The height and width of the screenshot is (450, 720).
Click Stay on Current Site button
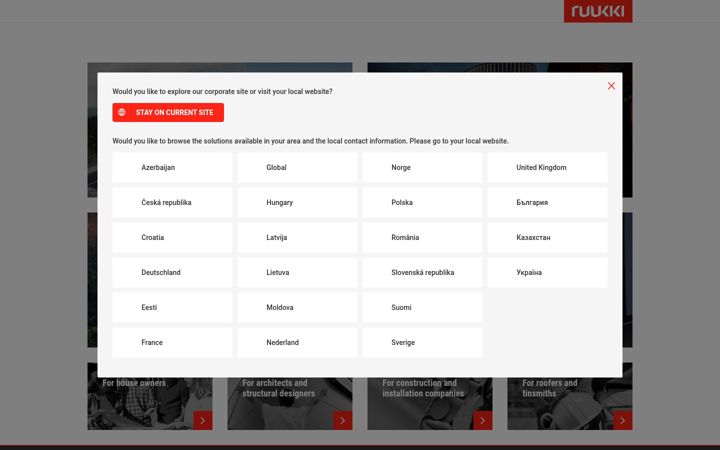pos(168,112)
